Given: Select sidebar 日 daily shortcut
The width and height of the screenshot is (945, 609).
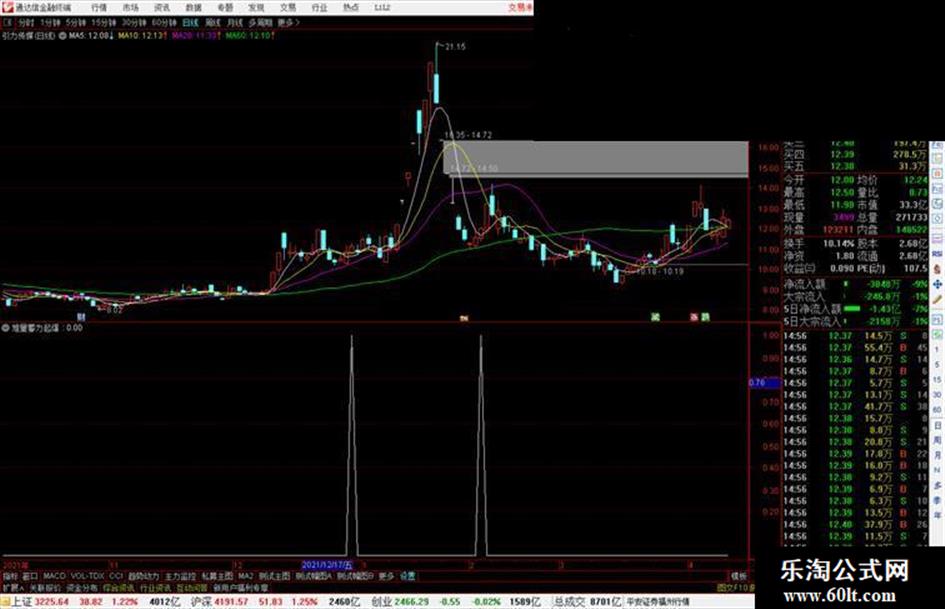Looking at the screenshot, I should (x=937, y=425).
